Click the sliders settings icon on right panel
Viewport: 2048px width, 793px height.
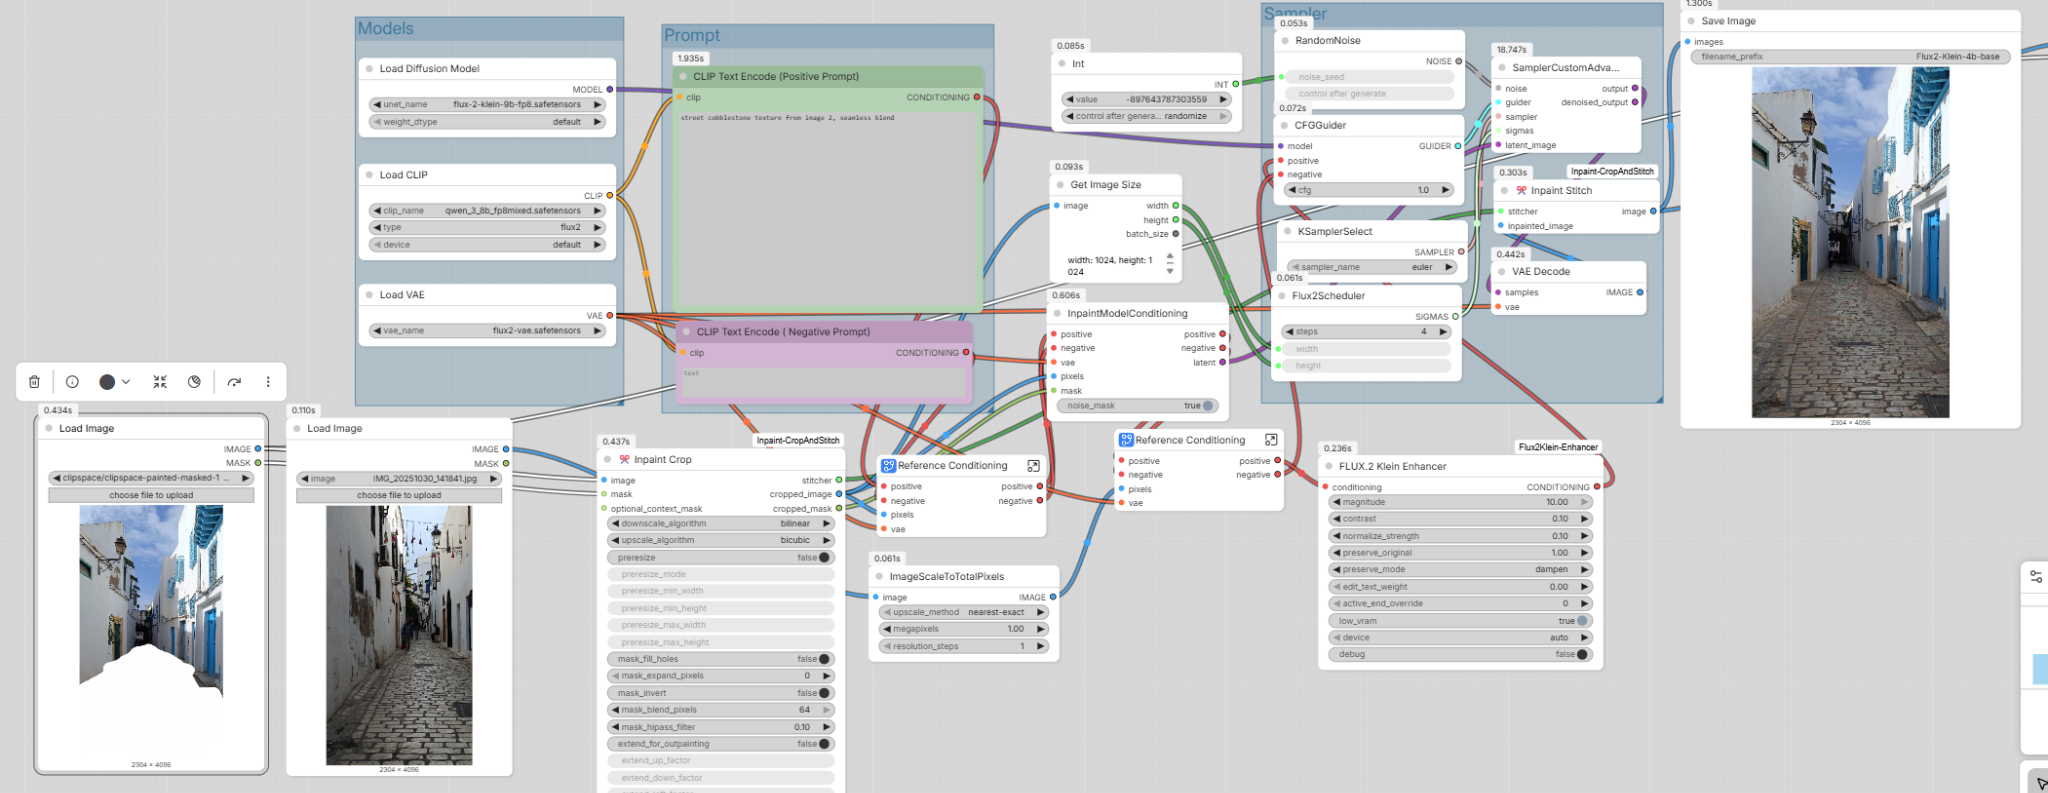[x=2035, y=577]
